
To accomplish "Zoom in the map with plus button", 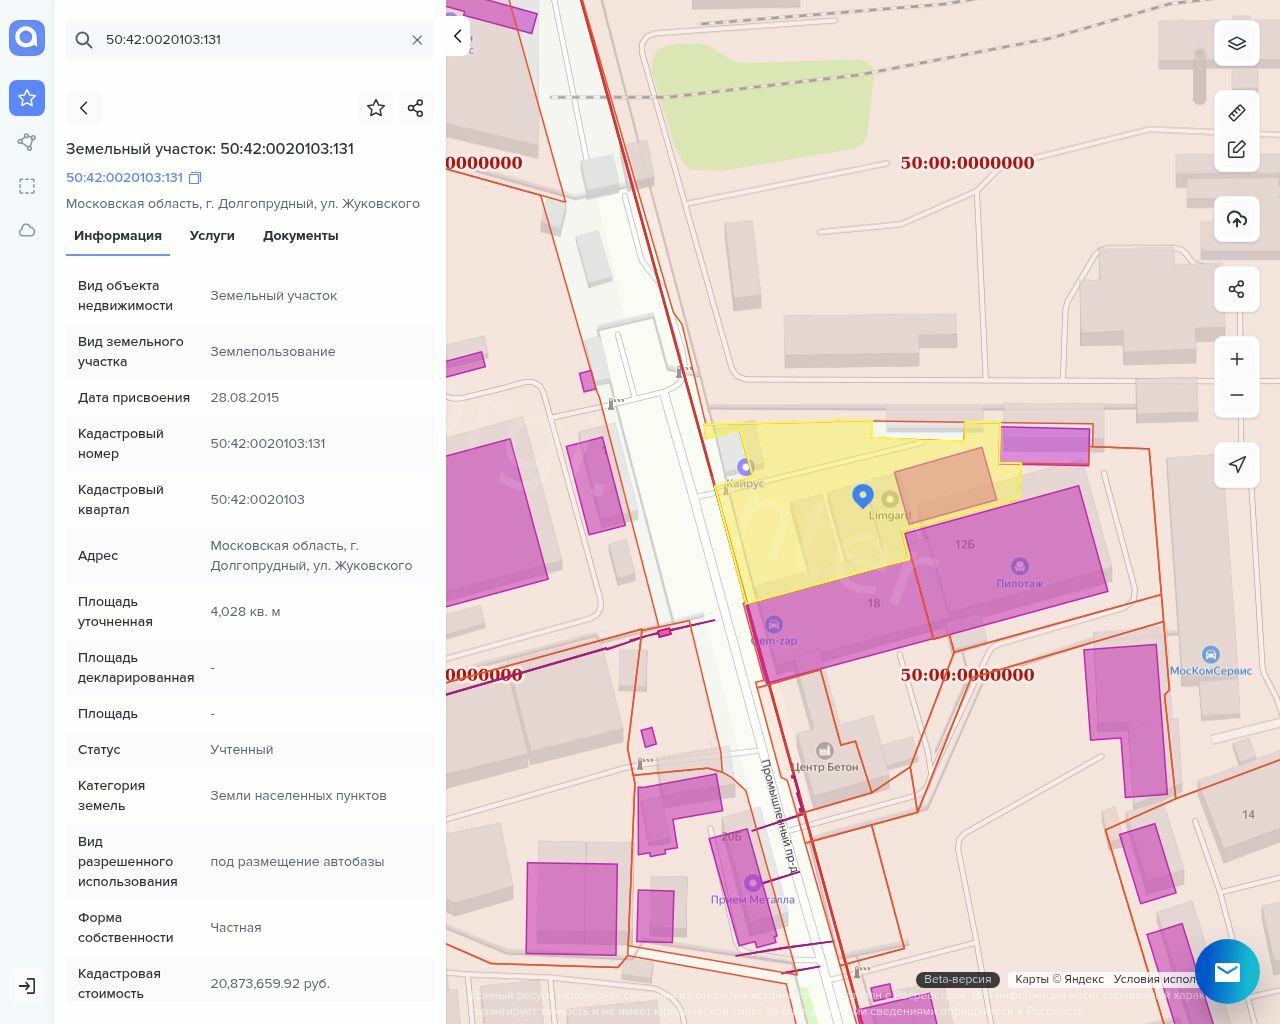I will 1237,359.
